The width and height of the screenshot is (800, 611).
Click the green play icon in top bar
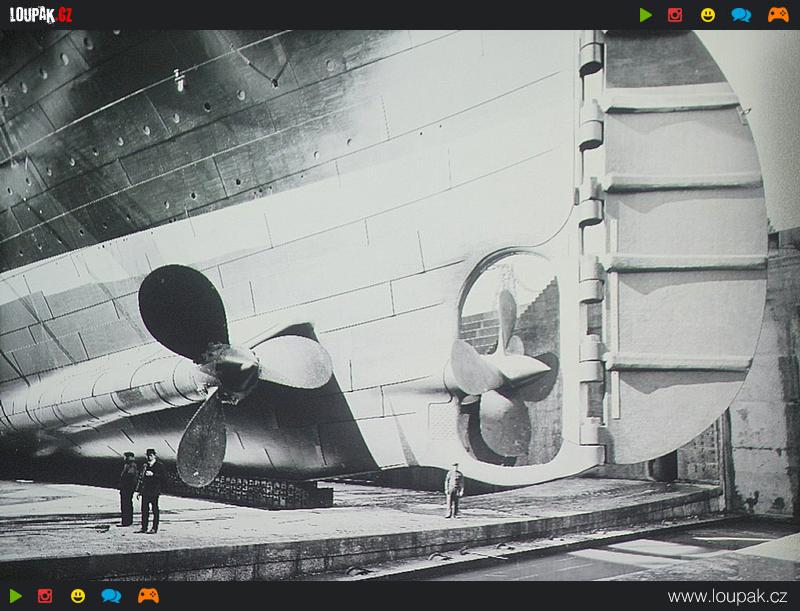tap(646, 15)
